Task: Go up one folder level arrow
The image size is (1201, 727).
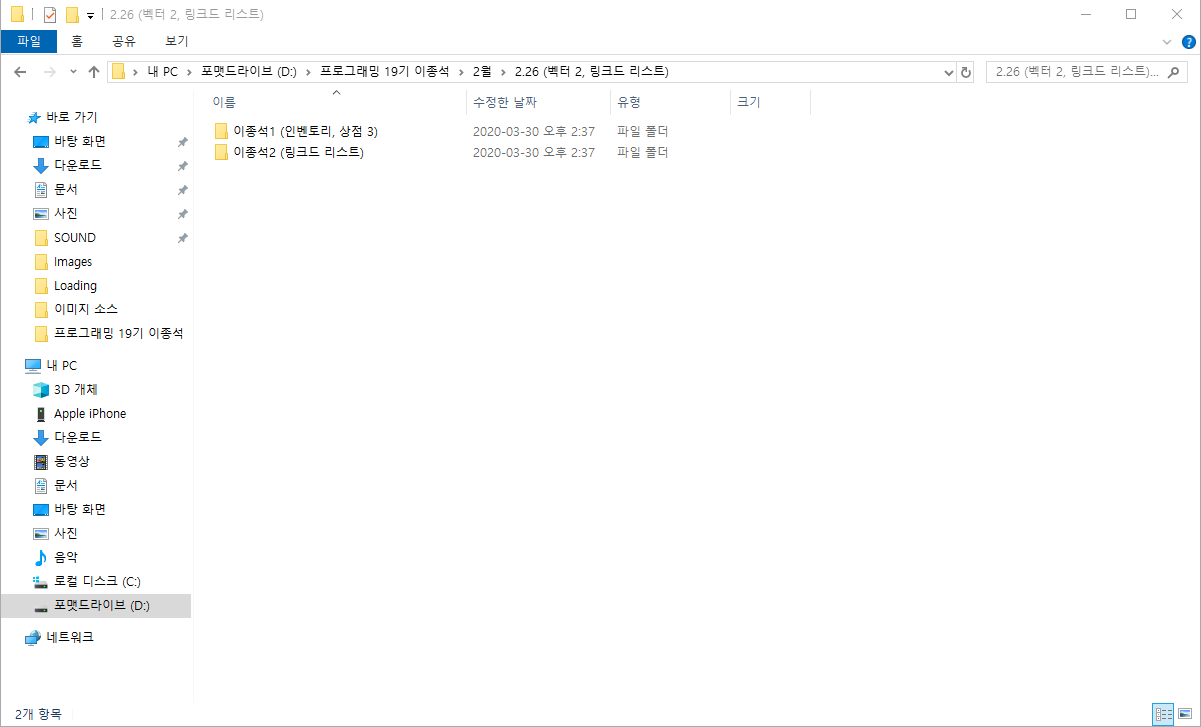Action: click(94, 72)
